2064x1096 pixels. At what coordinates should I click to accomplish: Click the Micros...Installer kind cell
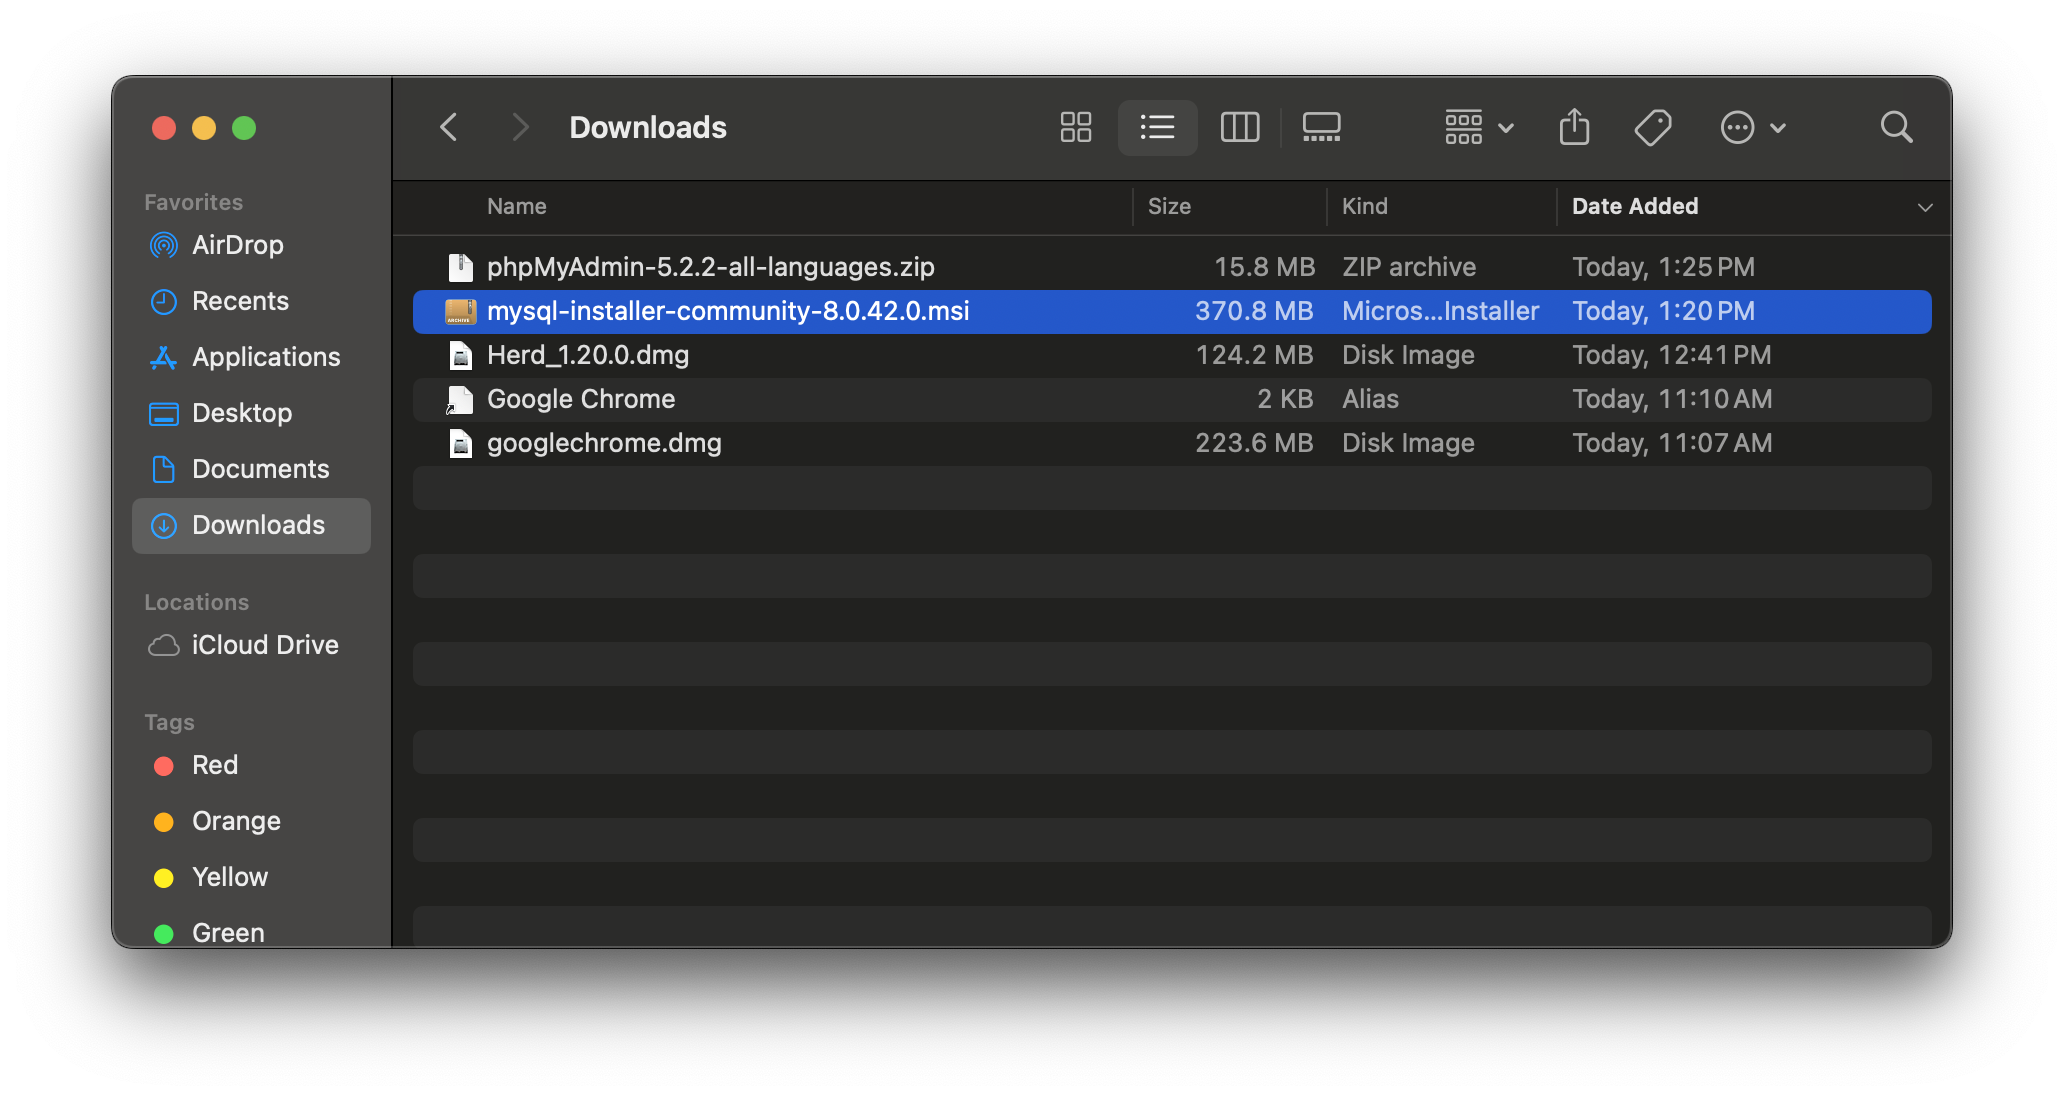(1440, 311)
